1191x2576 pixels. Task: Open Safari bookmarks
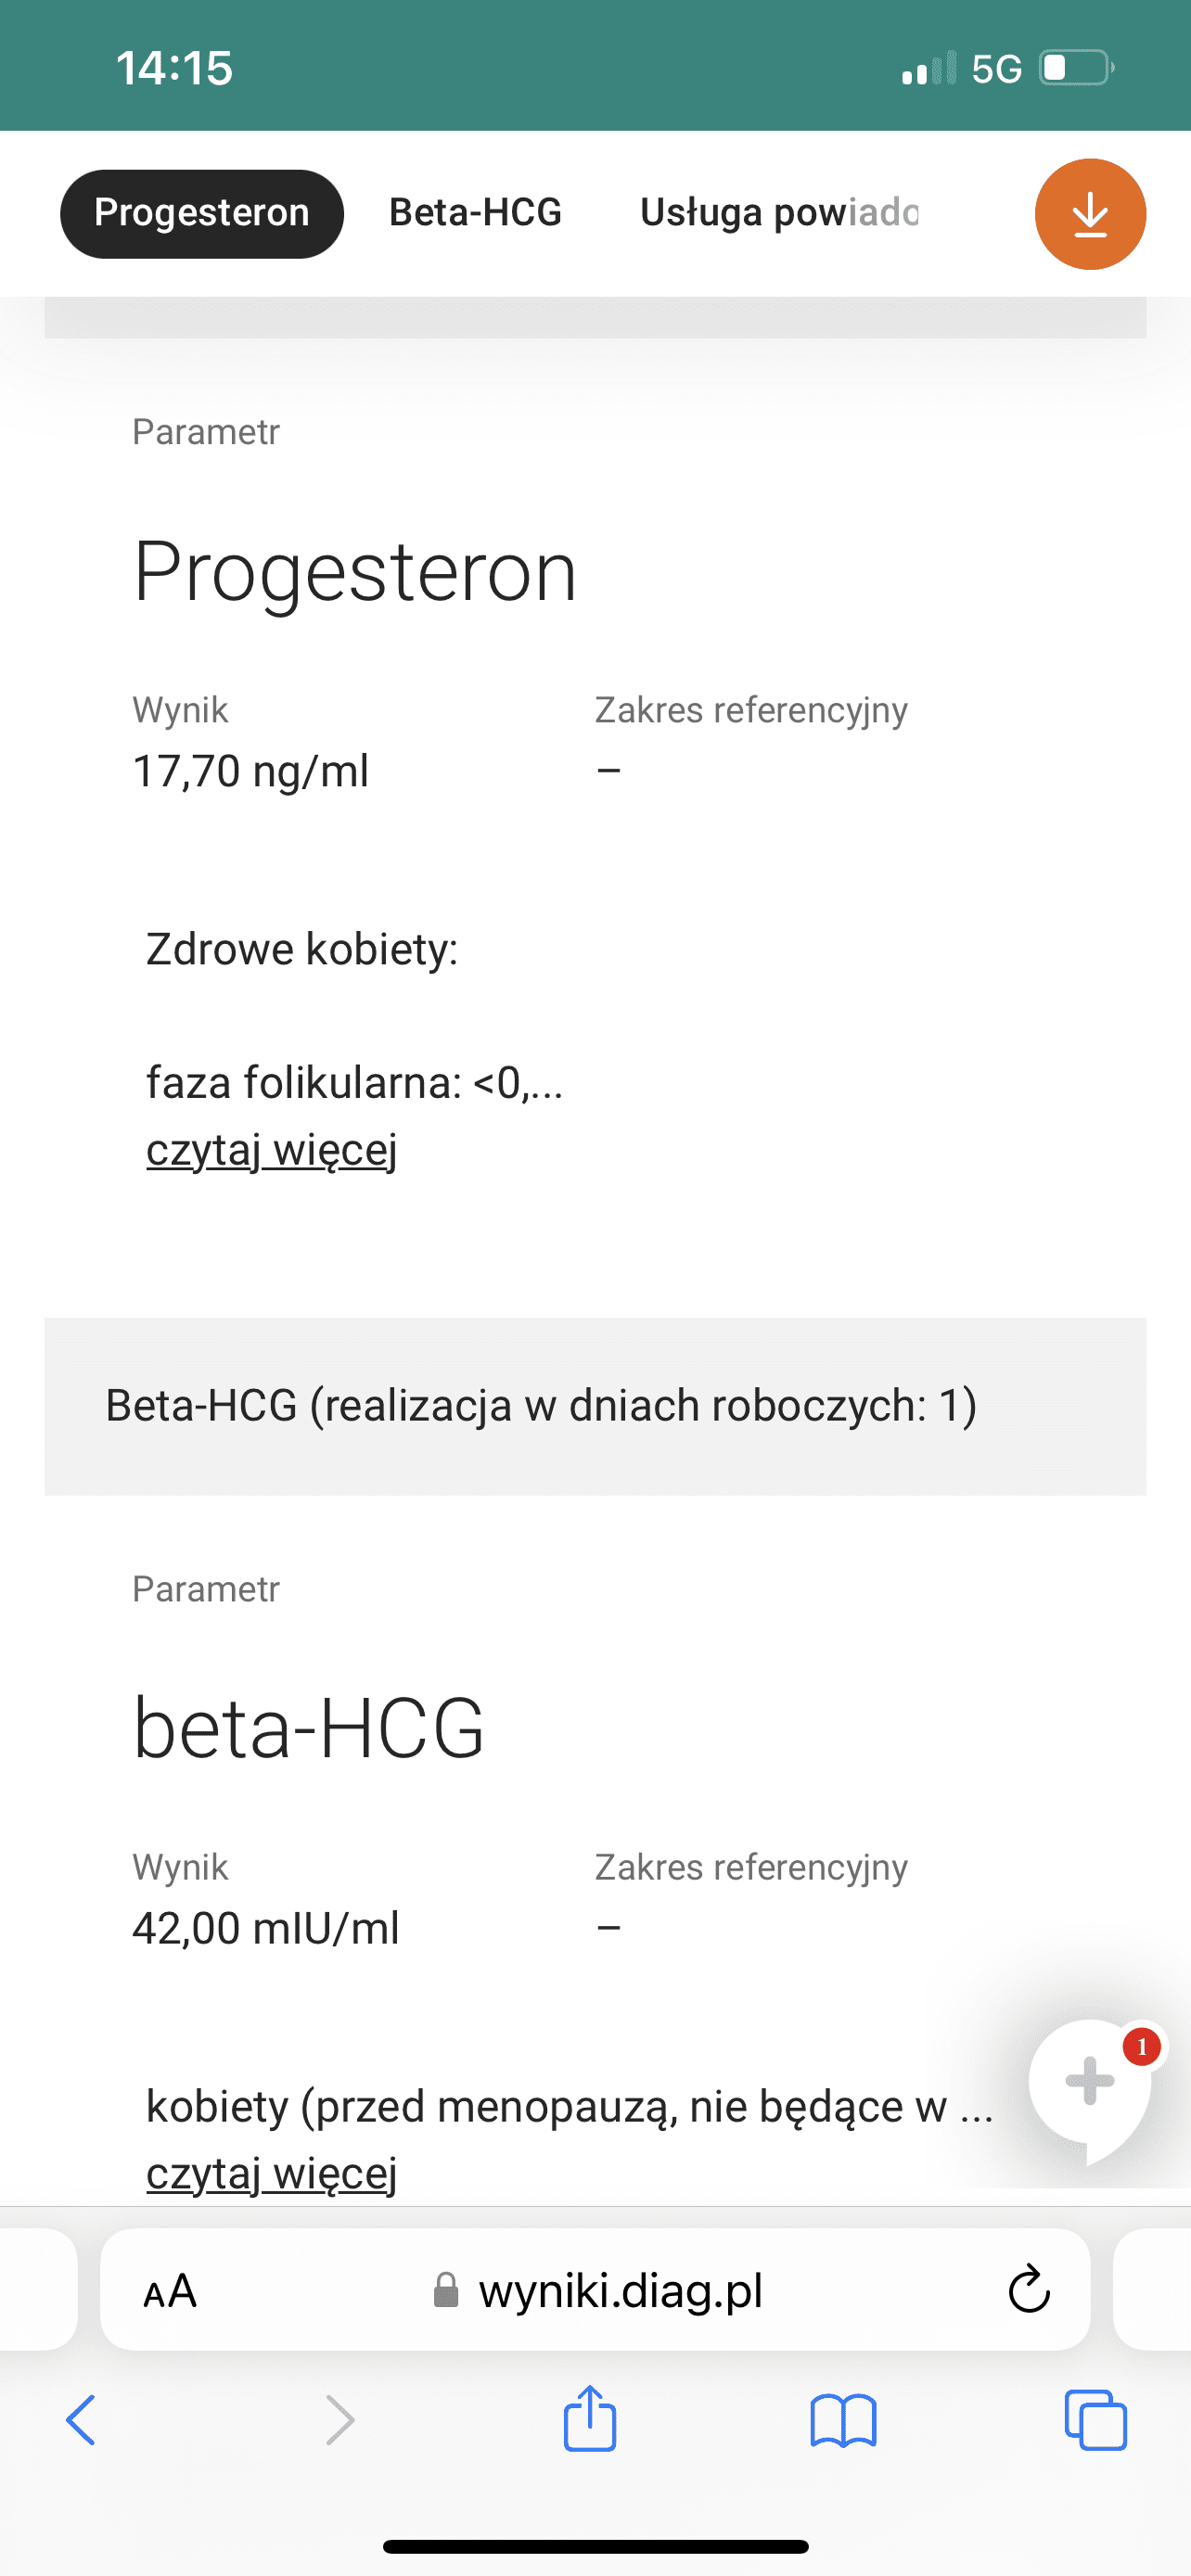point(843,2421)
